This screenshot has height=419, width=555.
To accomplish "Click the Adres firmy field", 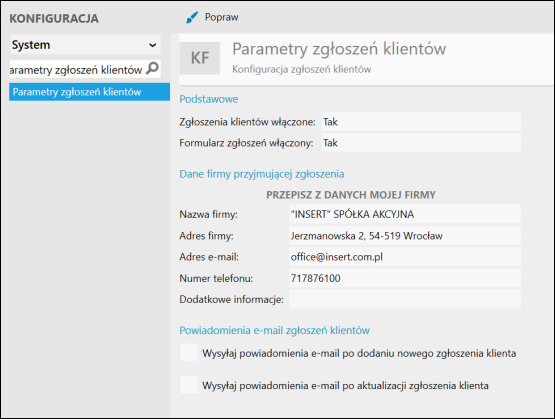I will [x=405, y=236].
